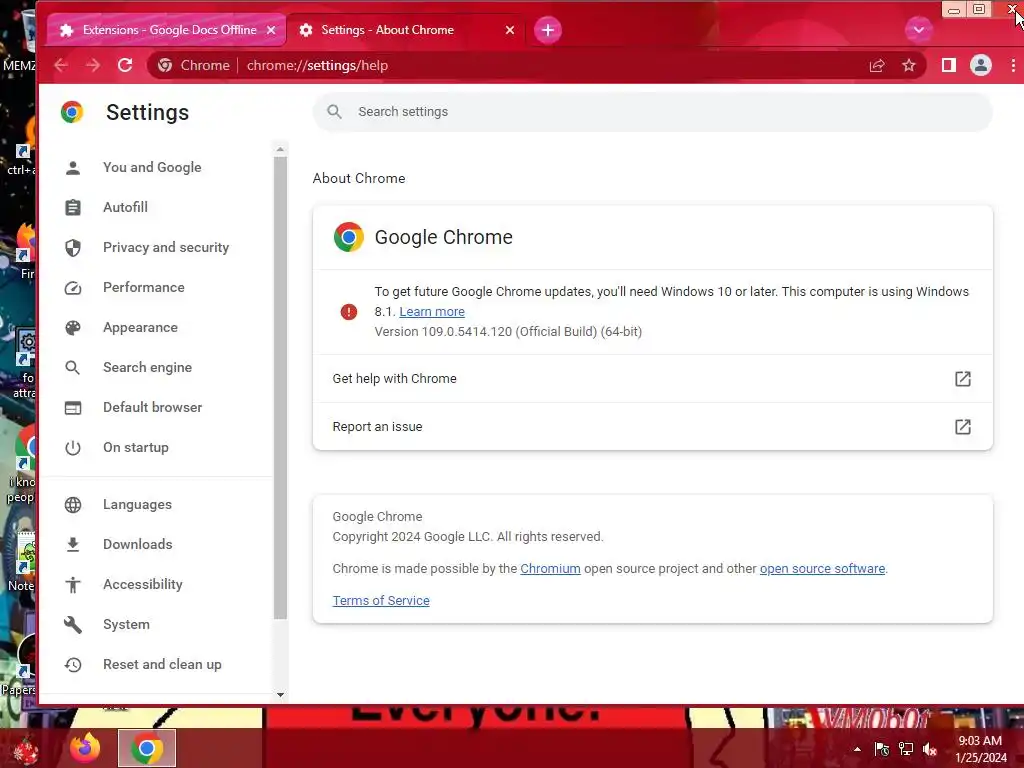
Task: Open Languages settings section
Action: tap(137, 504)
